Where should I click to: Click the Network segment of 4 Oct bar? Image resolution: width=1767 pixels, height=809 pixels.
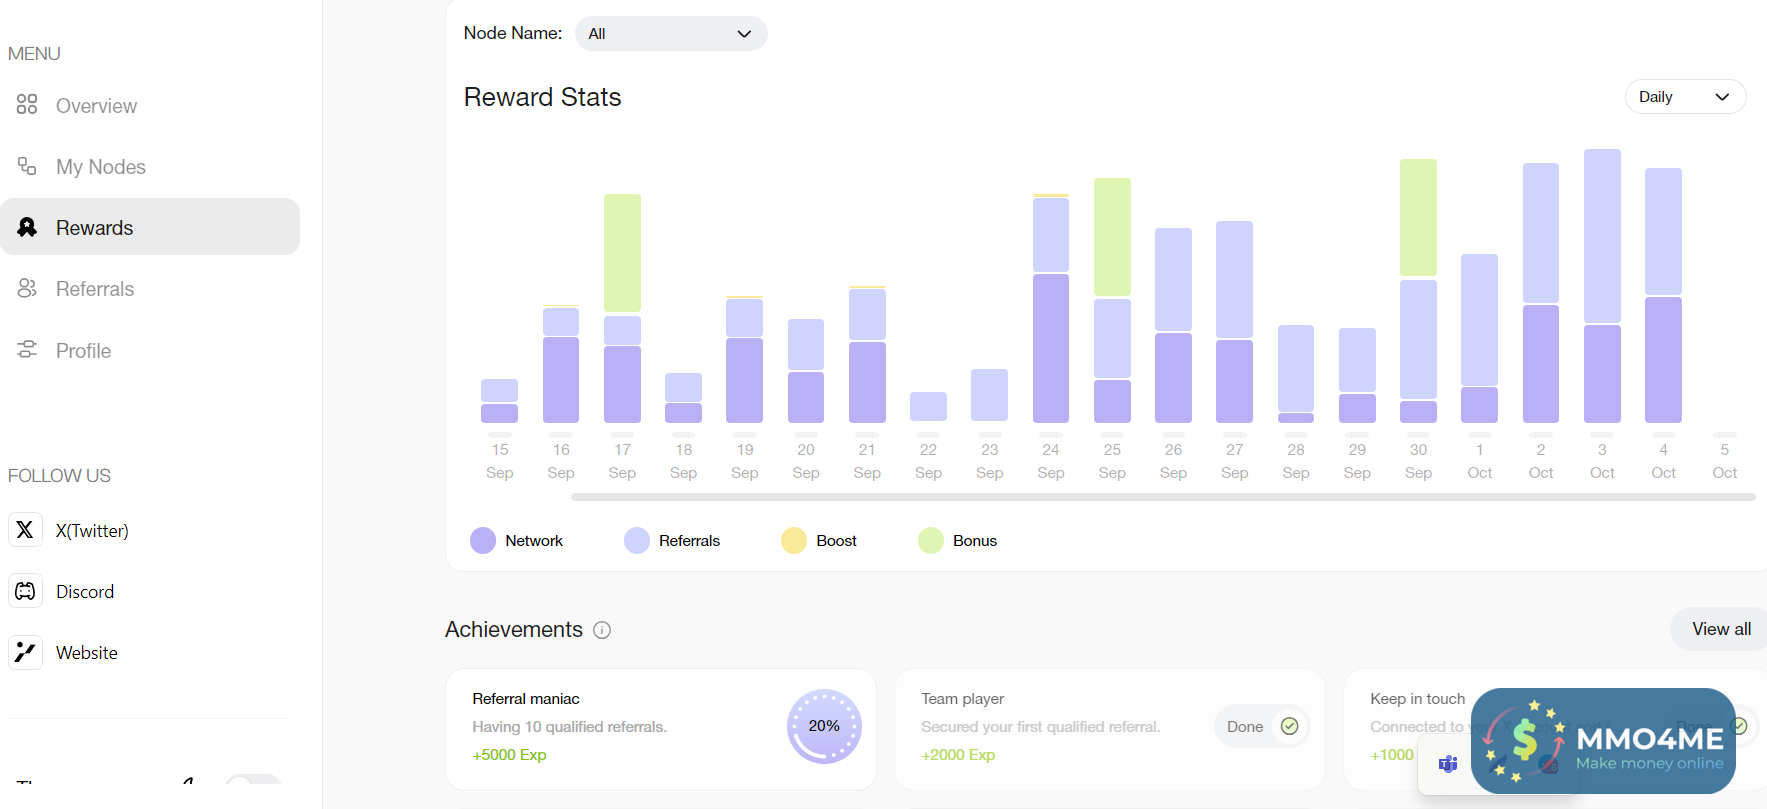point(1663,360)
